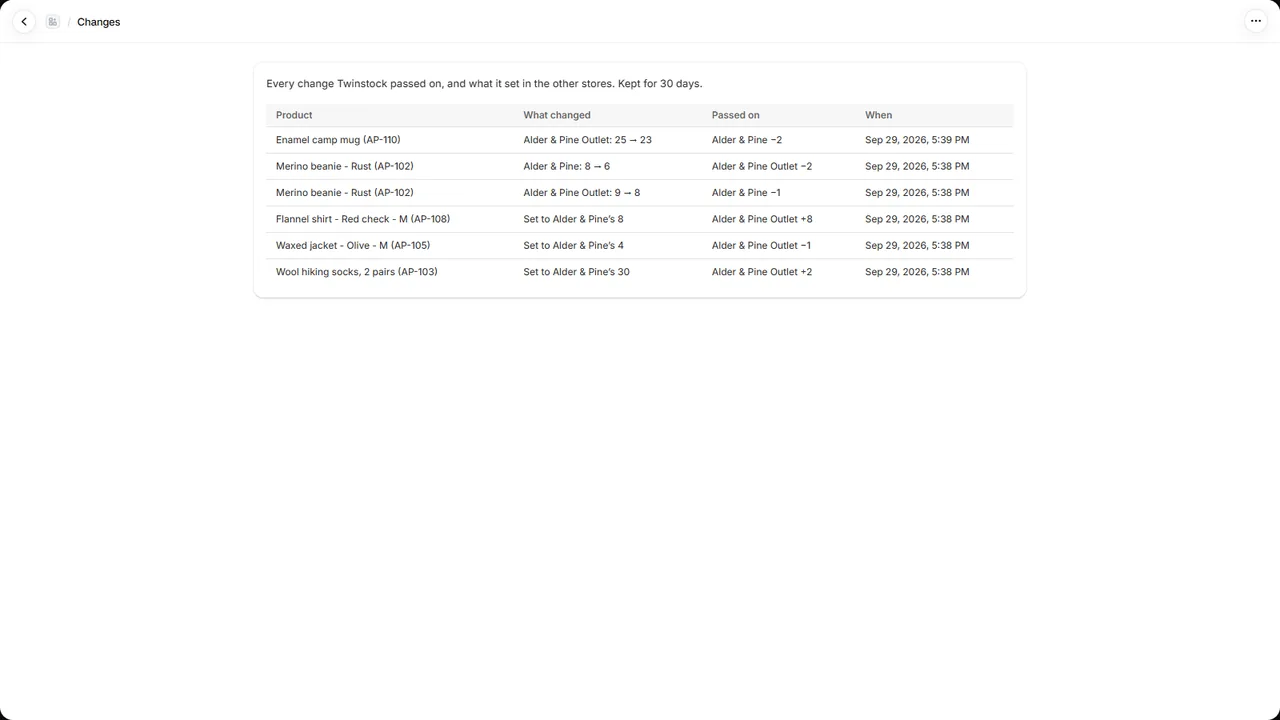Viewport: 1280px width, 720px height.
Task: Click the Alder & Pine Outlet: 25 → 23 cell
Action: pos(587,140)
